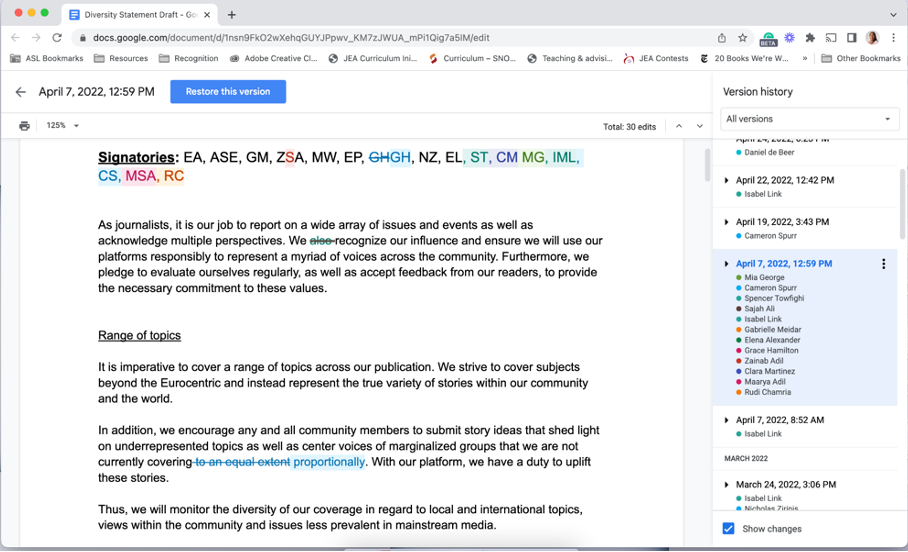The image size is (908, 552).
Task: Open the Recognition bookmarks folder
Action: coord(189,59)
